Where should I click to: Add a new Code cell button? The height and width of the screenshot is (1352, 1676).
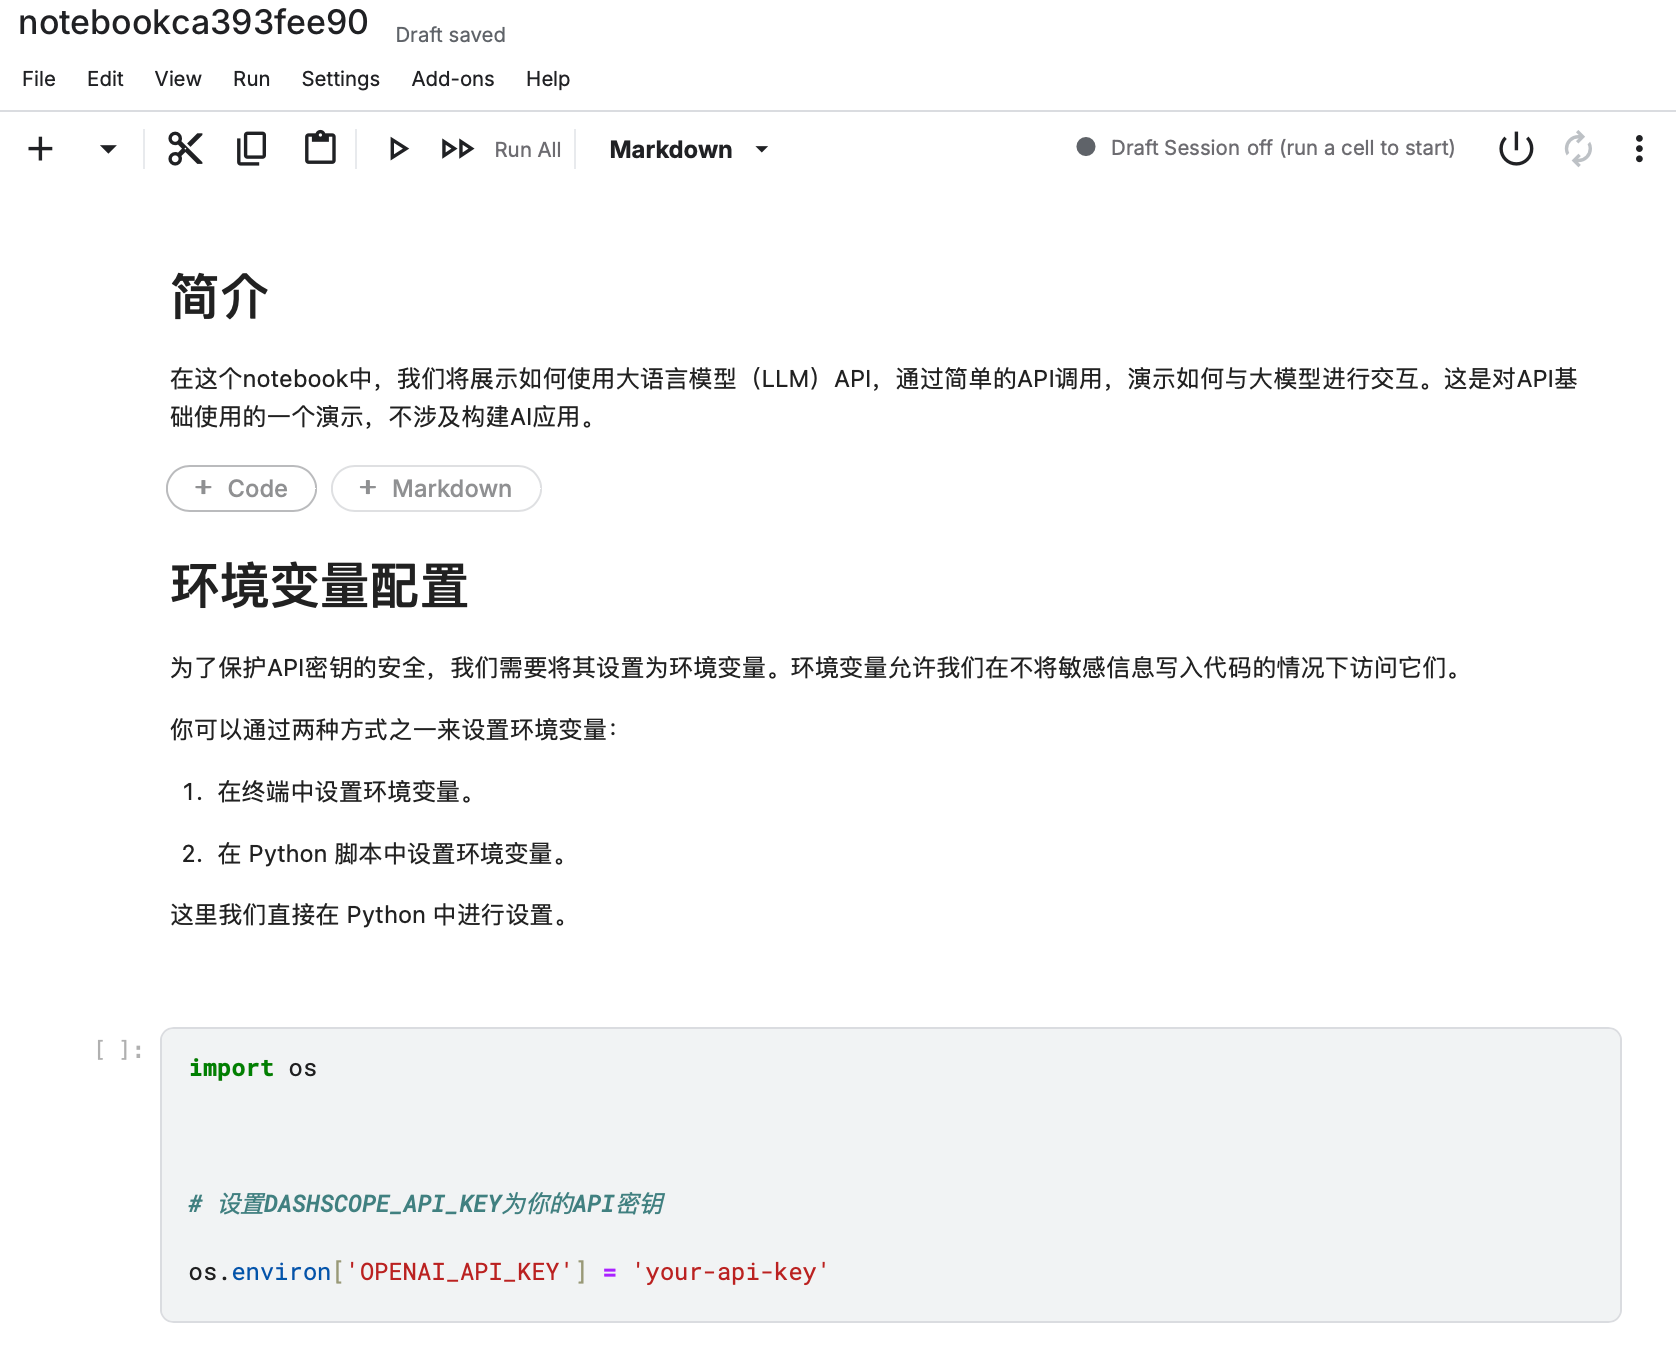[x=241, y=488]
